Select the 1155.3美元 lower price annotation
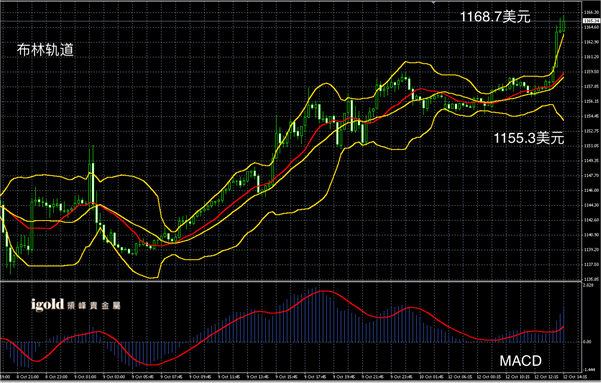Image resolution: width=601 pixels, height=383 pixels. 529,138
